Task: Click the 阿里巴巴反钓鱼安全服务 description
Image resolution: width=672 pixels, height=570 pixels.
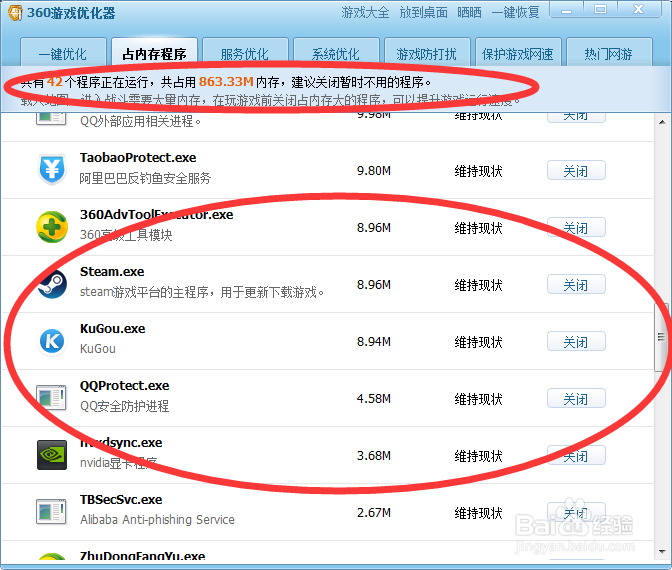Action: coord(145,178)
